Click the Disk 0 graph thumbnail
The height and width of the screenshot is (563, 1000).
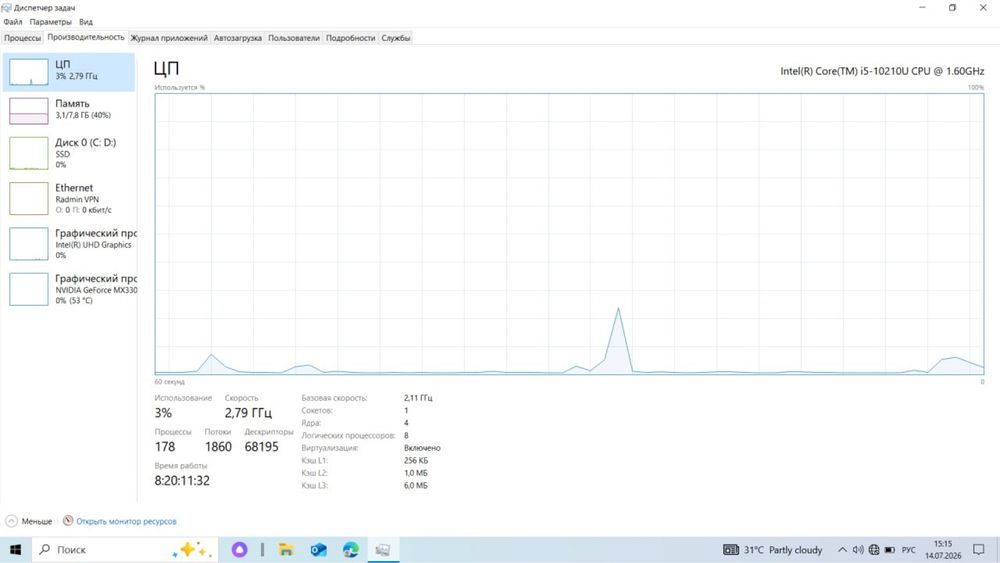coord(29,153)
